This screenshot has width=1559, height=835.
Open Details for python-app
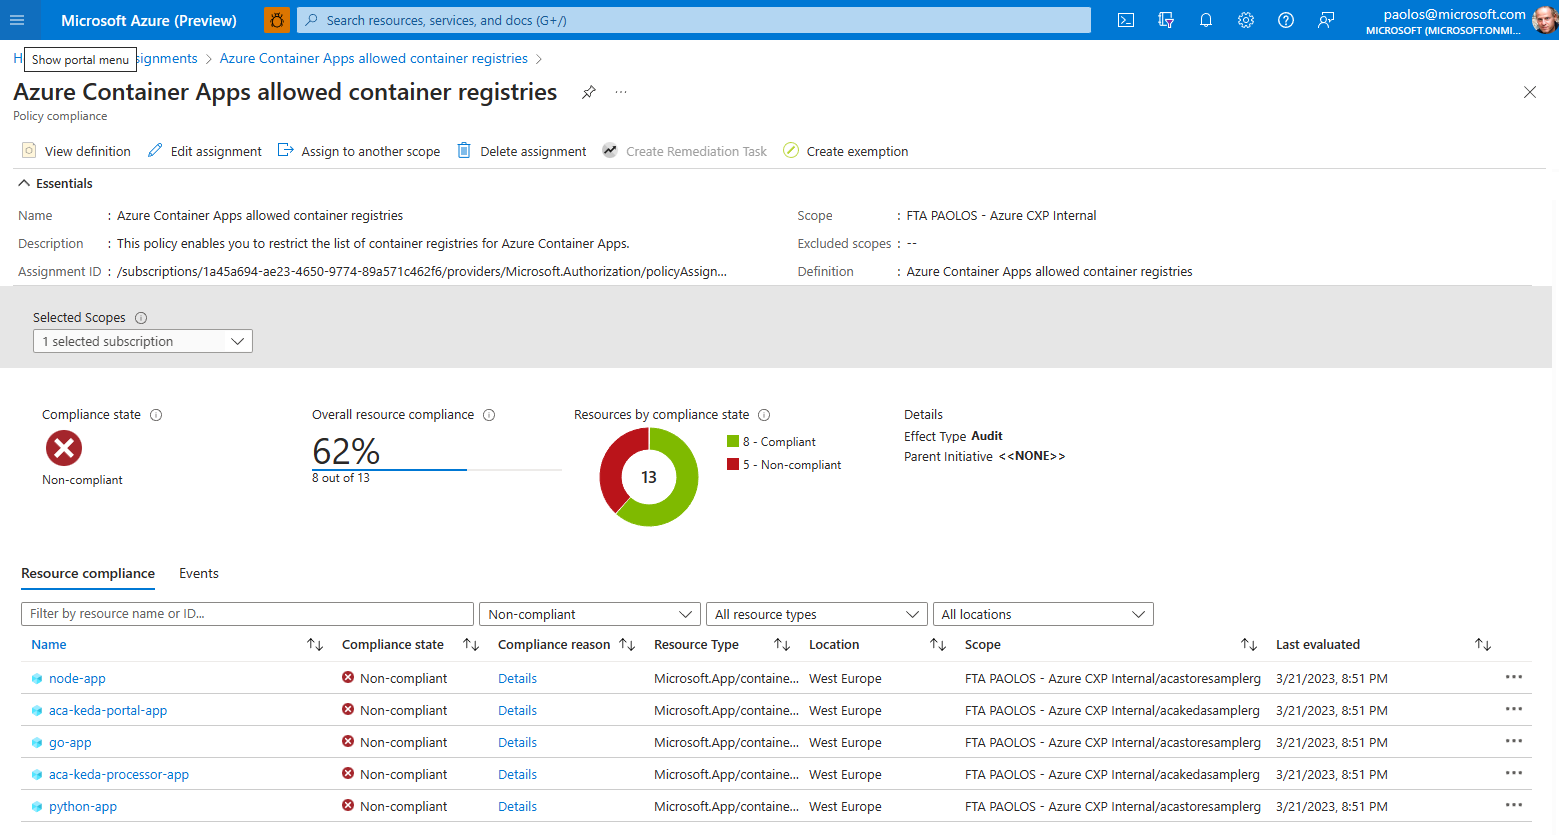point(517,806)
